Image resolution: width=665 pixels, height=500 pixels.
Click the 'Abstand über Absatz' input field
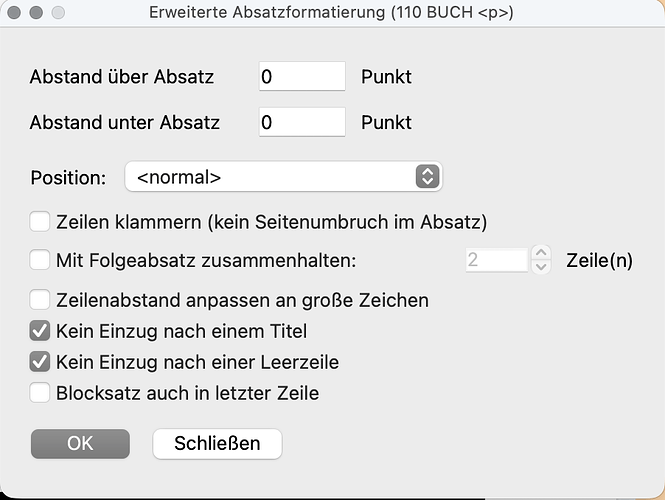click(x=301, y=77)
